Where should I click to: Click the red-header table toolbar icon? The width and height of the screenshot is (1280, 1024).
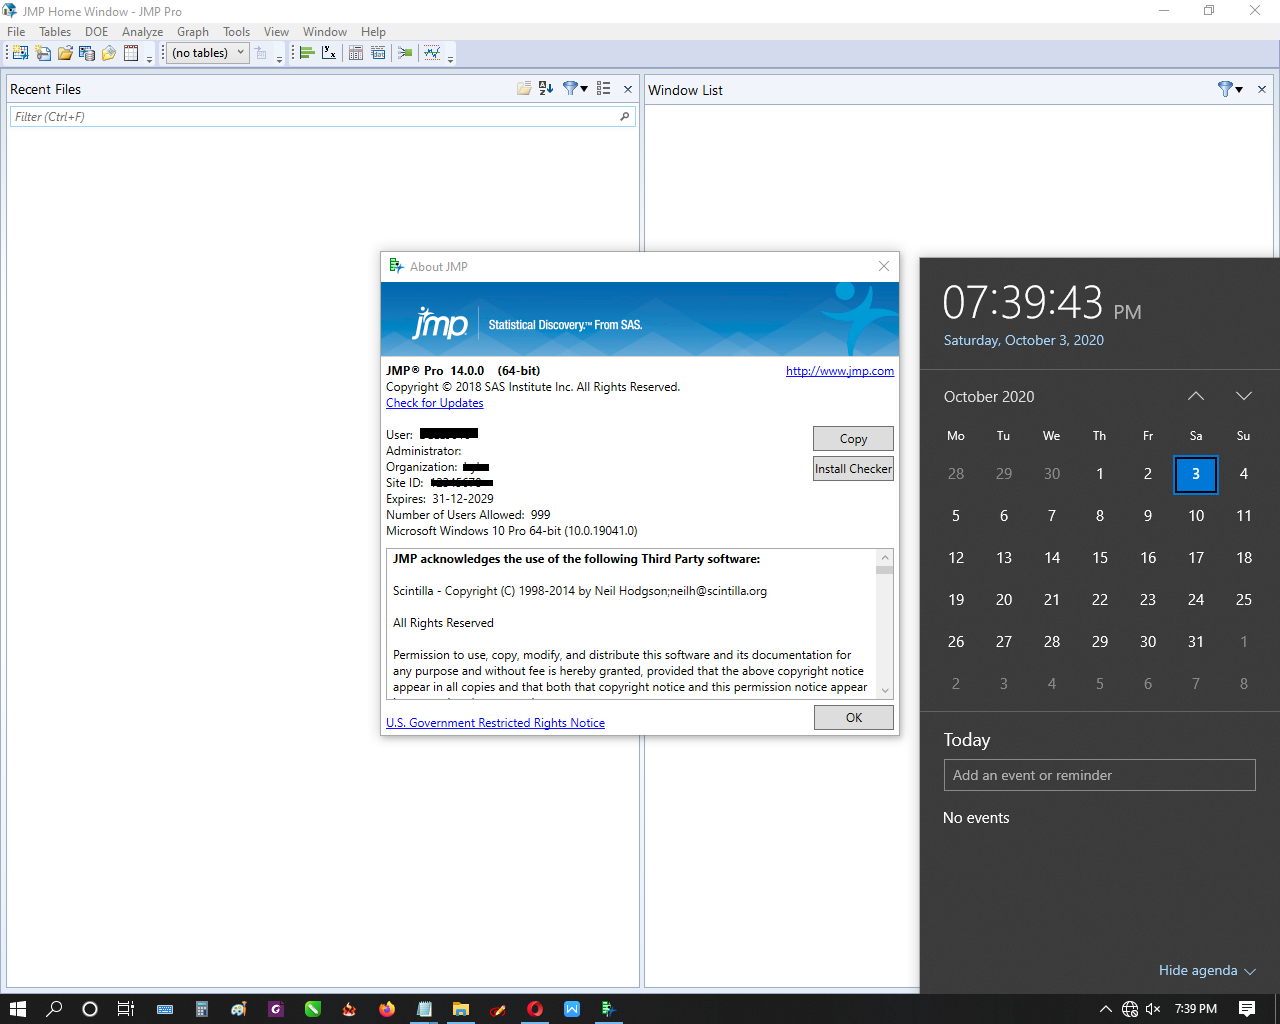click(131, 53)
